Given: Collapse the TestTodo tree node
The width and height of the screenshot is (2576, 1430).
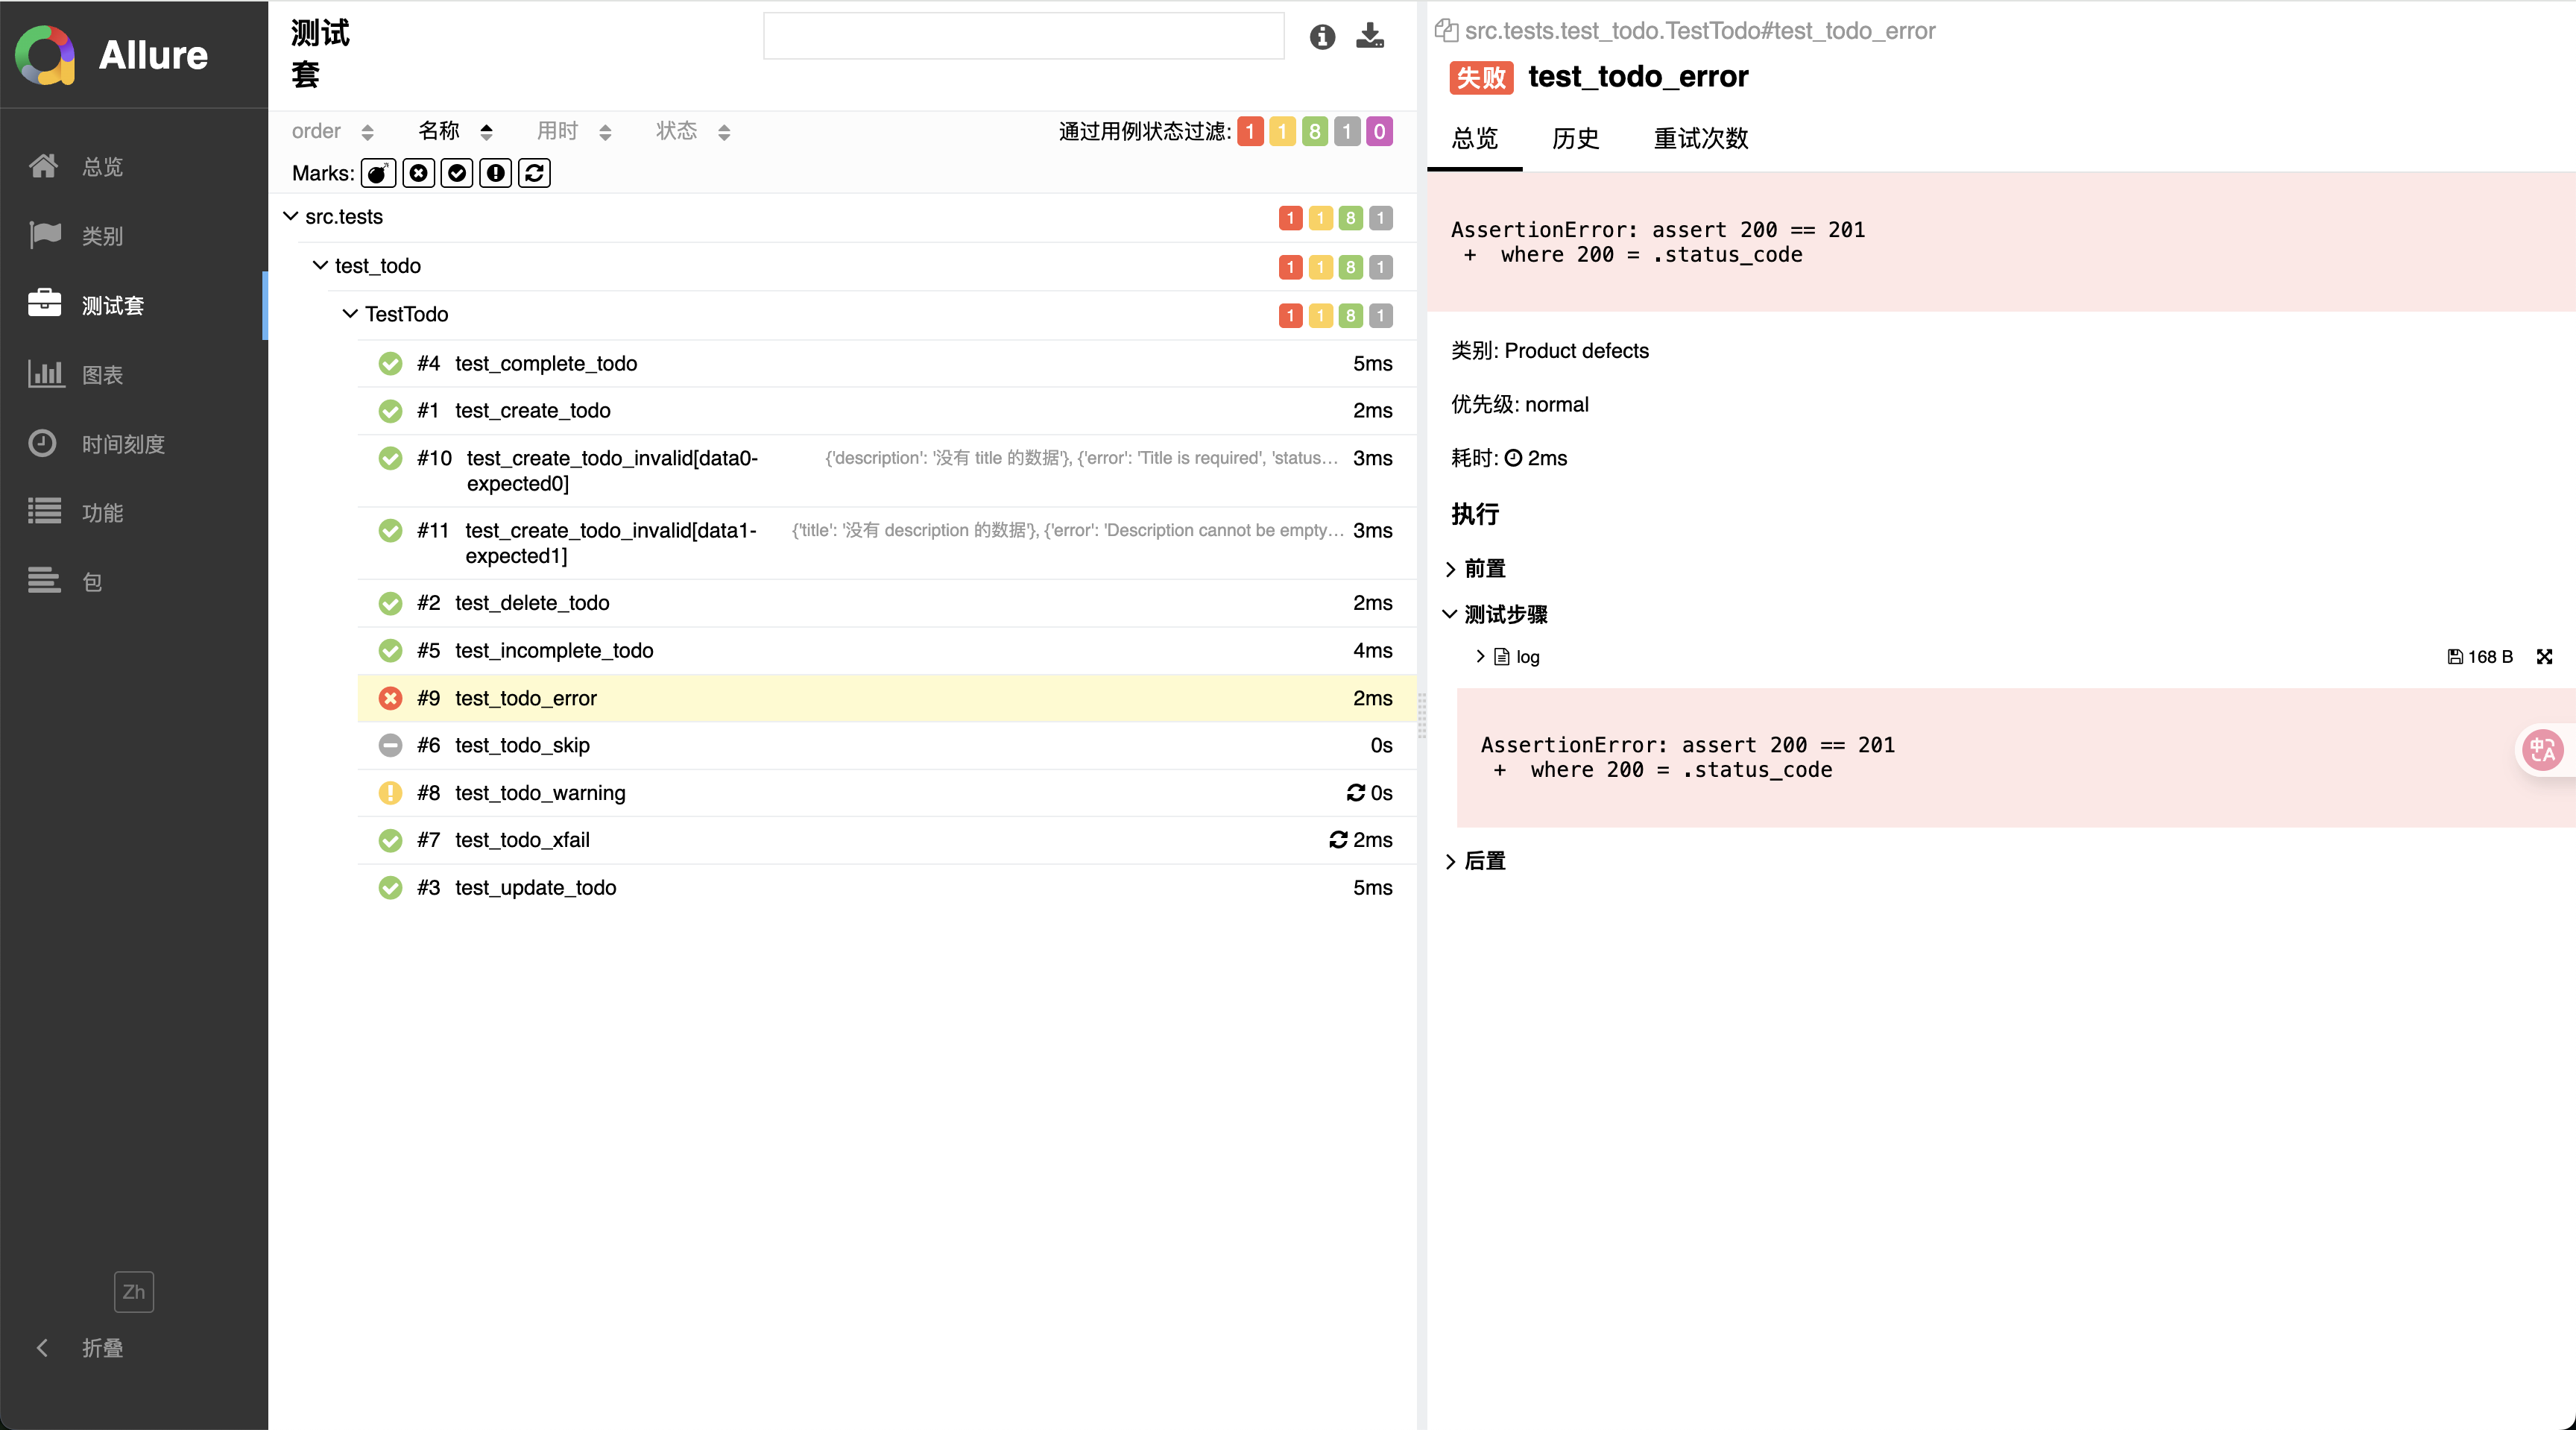Looking at the screenshot, I should [350, 314].
